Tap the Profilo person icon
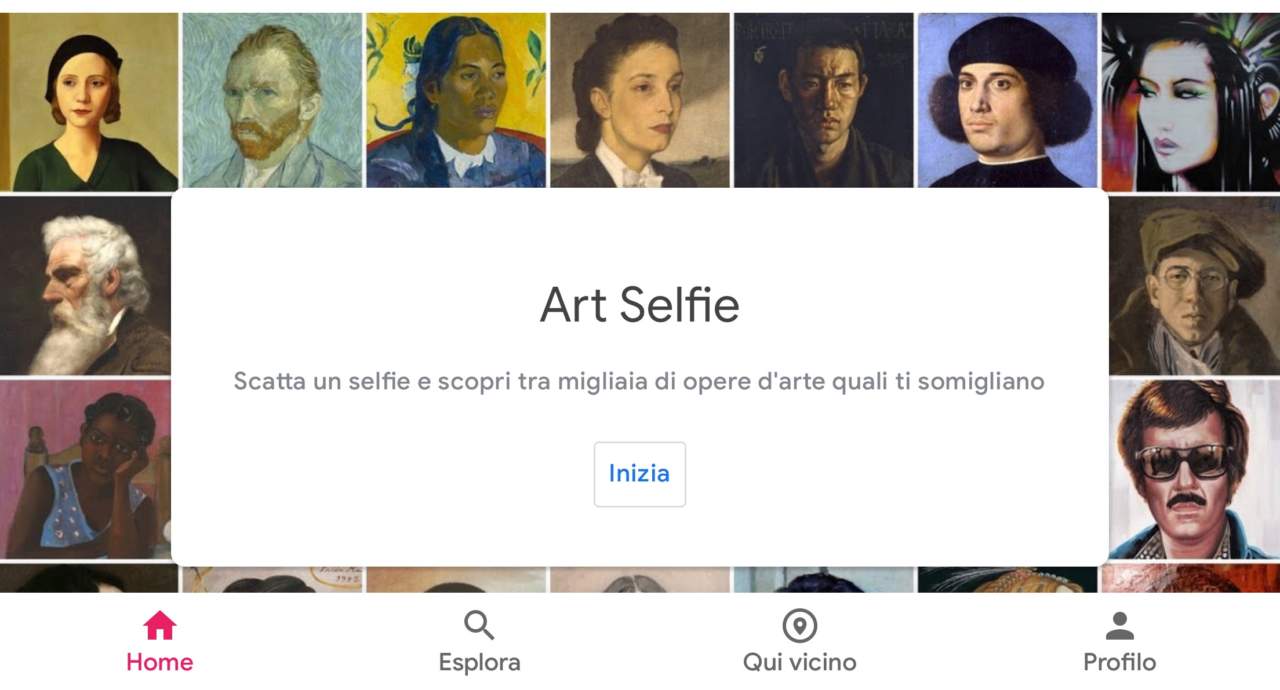Screen dimensions: 1280x690 (1119, 626)
